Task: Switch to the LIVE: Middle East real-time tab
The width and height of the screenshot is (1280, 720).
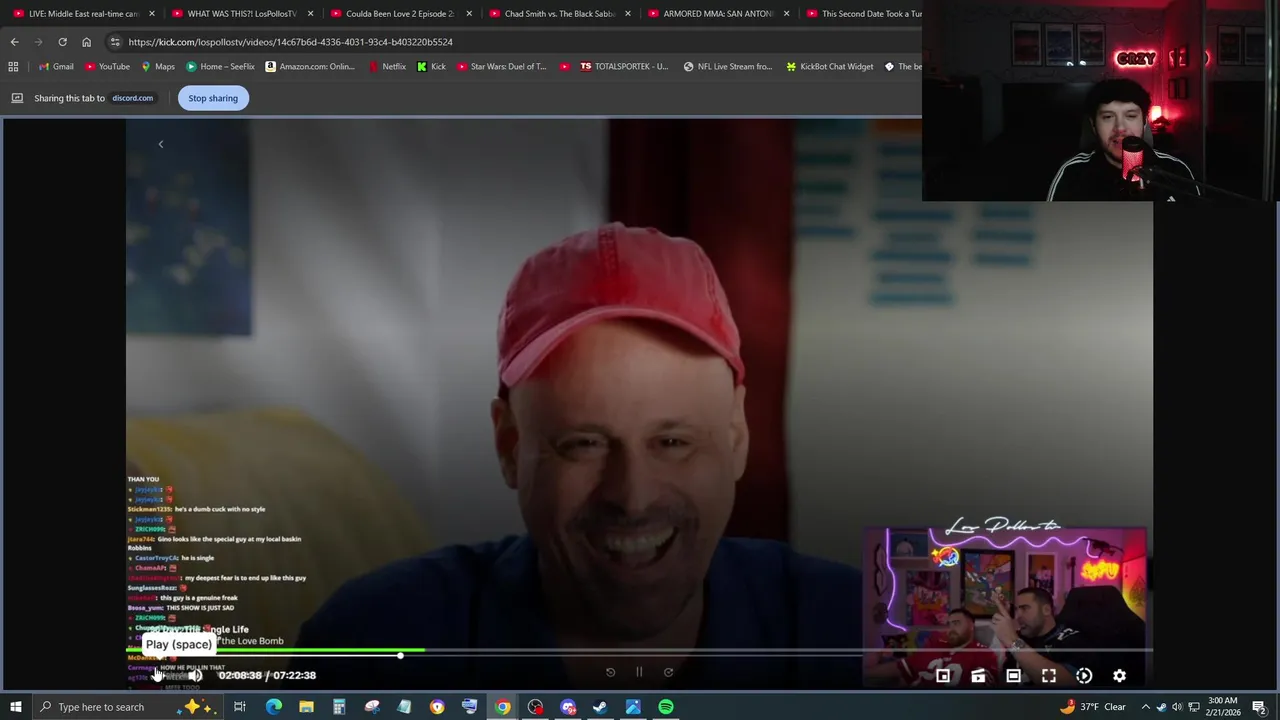Action: (83, 14)
